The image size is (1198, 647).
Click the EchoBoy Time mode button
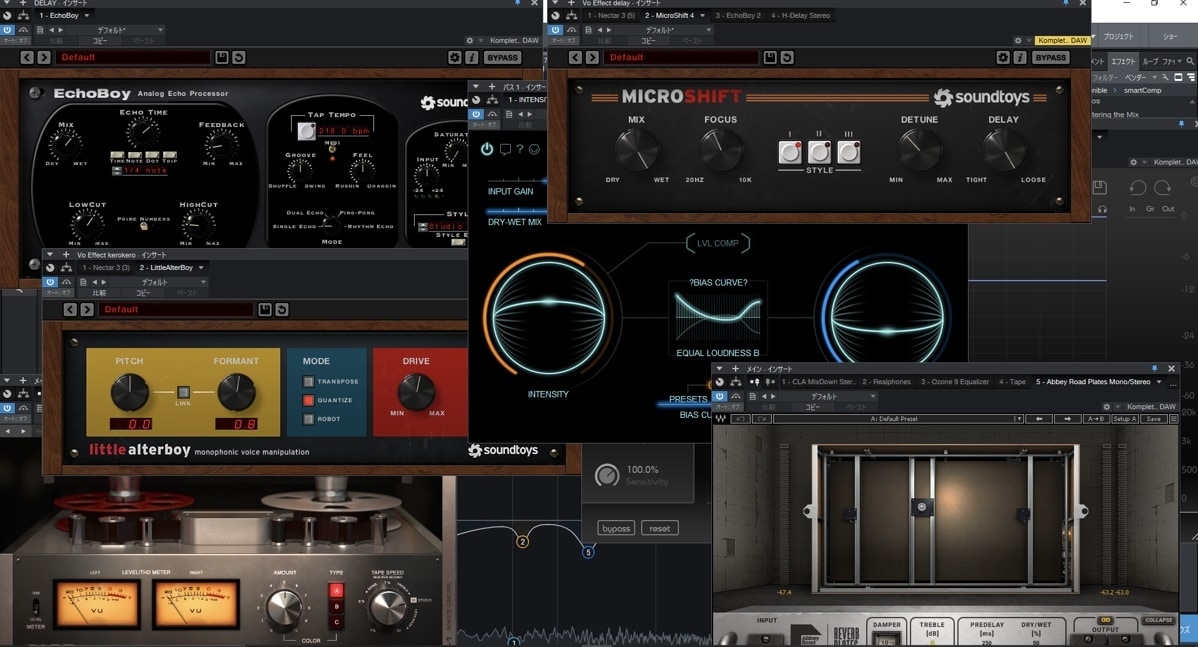coord(117,155)
